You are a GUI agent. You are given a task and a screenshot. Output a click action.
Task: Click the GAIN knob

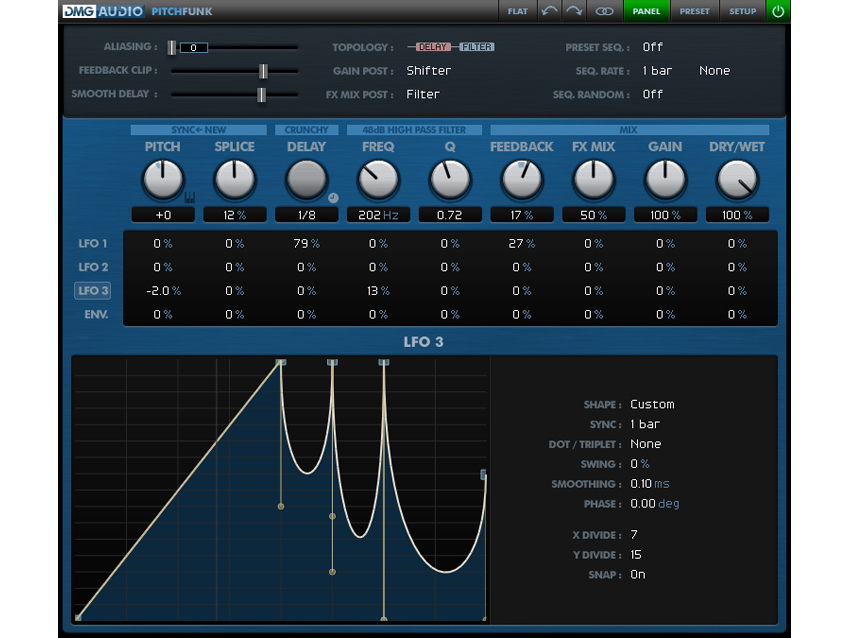click(x=665, y=179)
